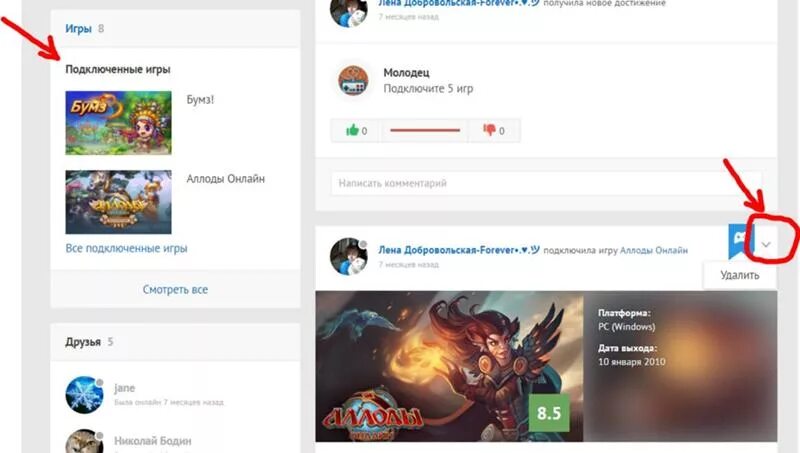Screen dimensions: 800x453
Task: Click into the Написать комментарий field
Action: (546, 183)
